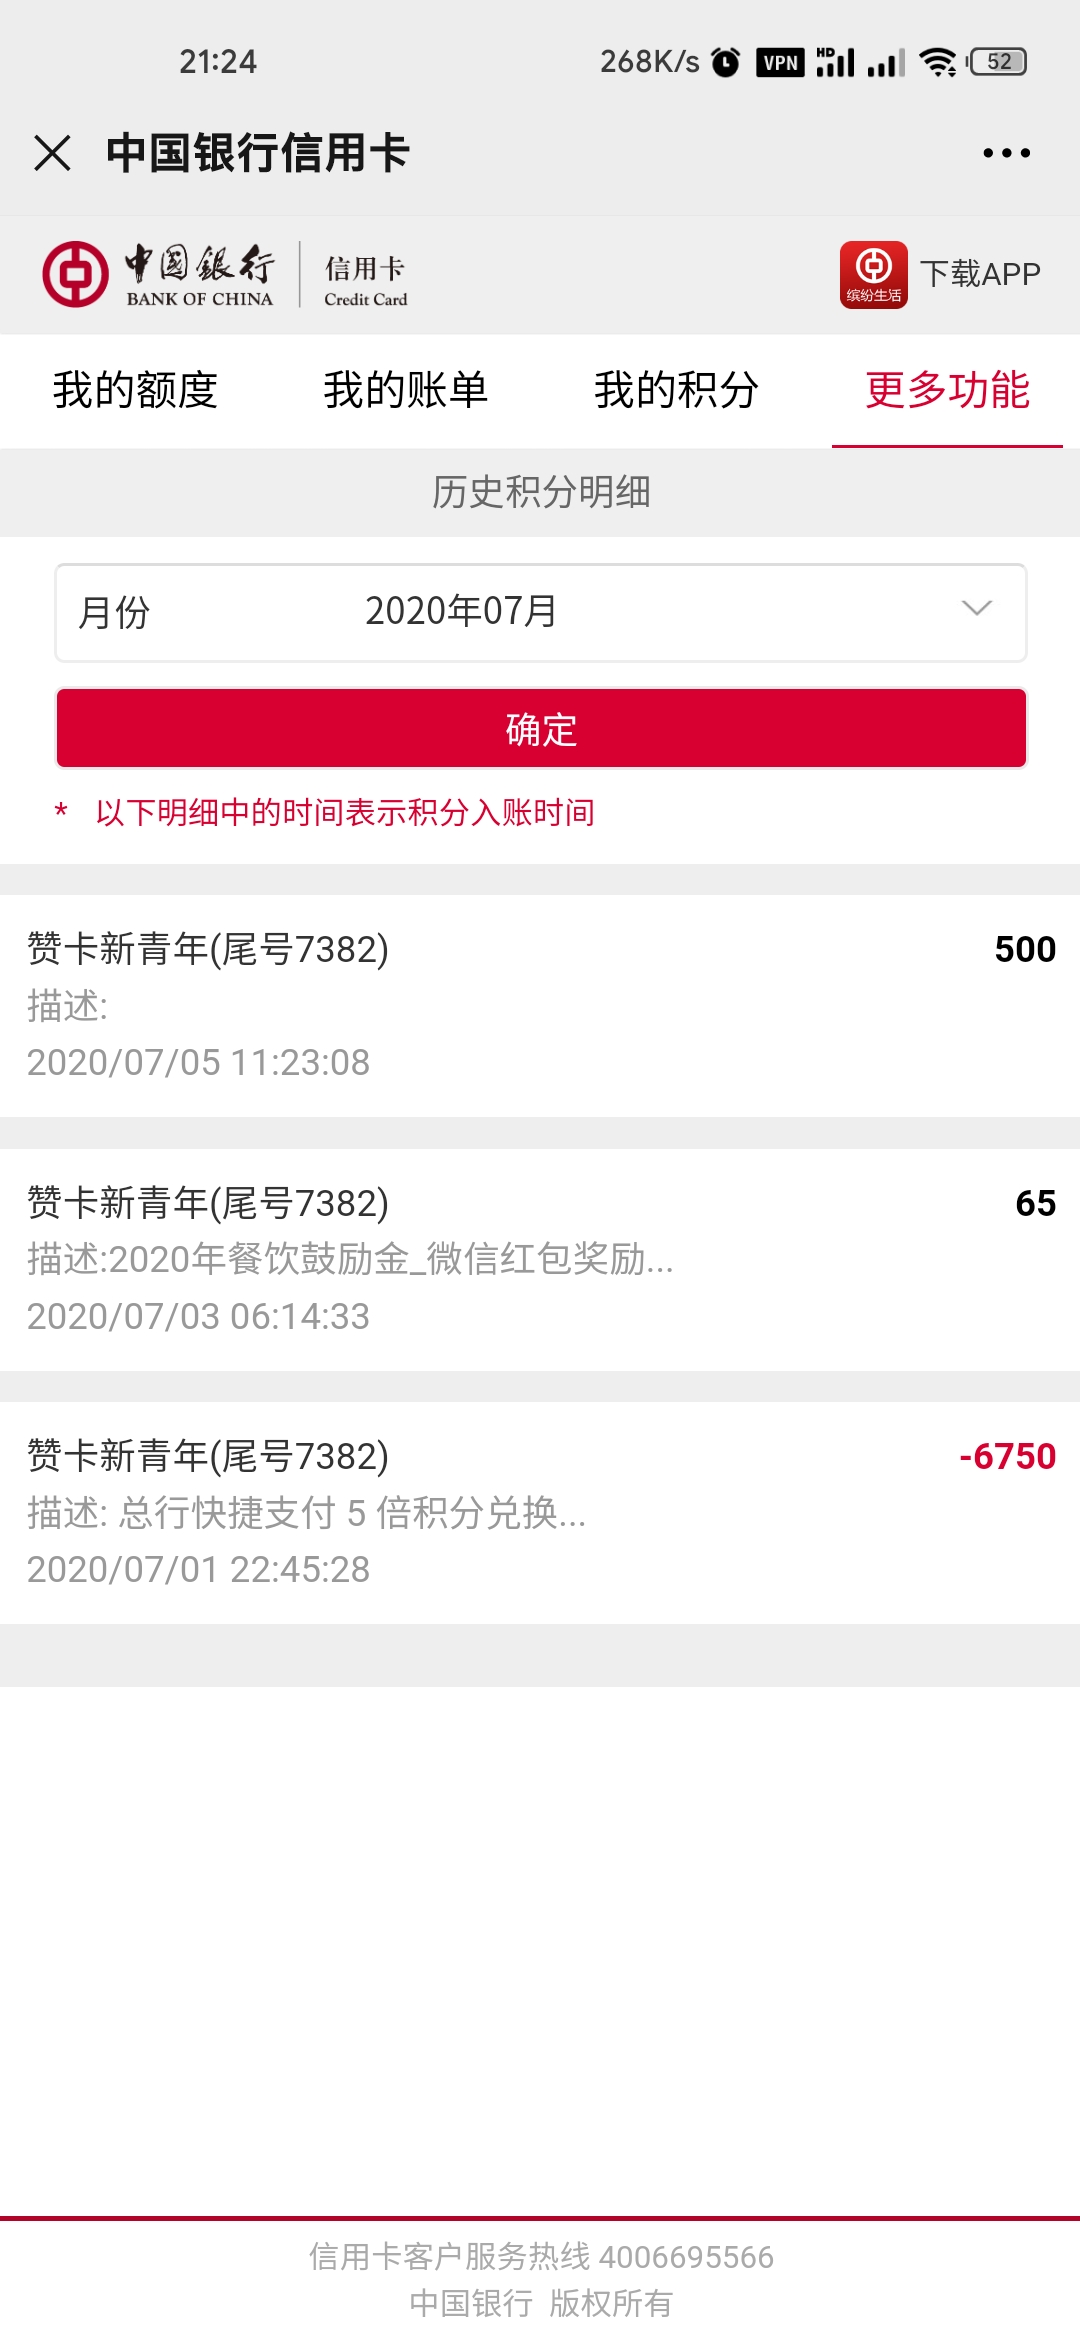Viewport: 1080px width, 2340px height.
Task: Close the page with the X icon
Action: [x=52, y=153]
